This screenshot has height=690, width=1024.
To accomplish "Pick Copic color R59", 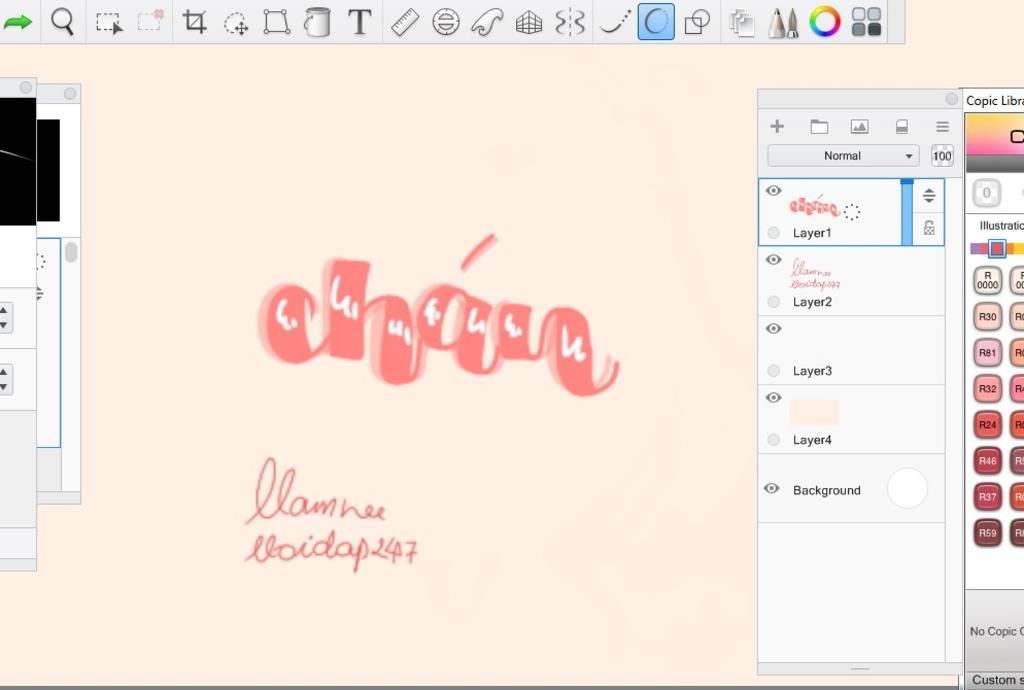I will click(987, 533).
